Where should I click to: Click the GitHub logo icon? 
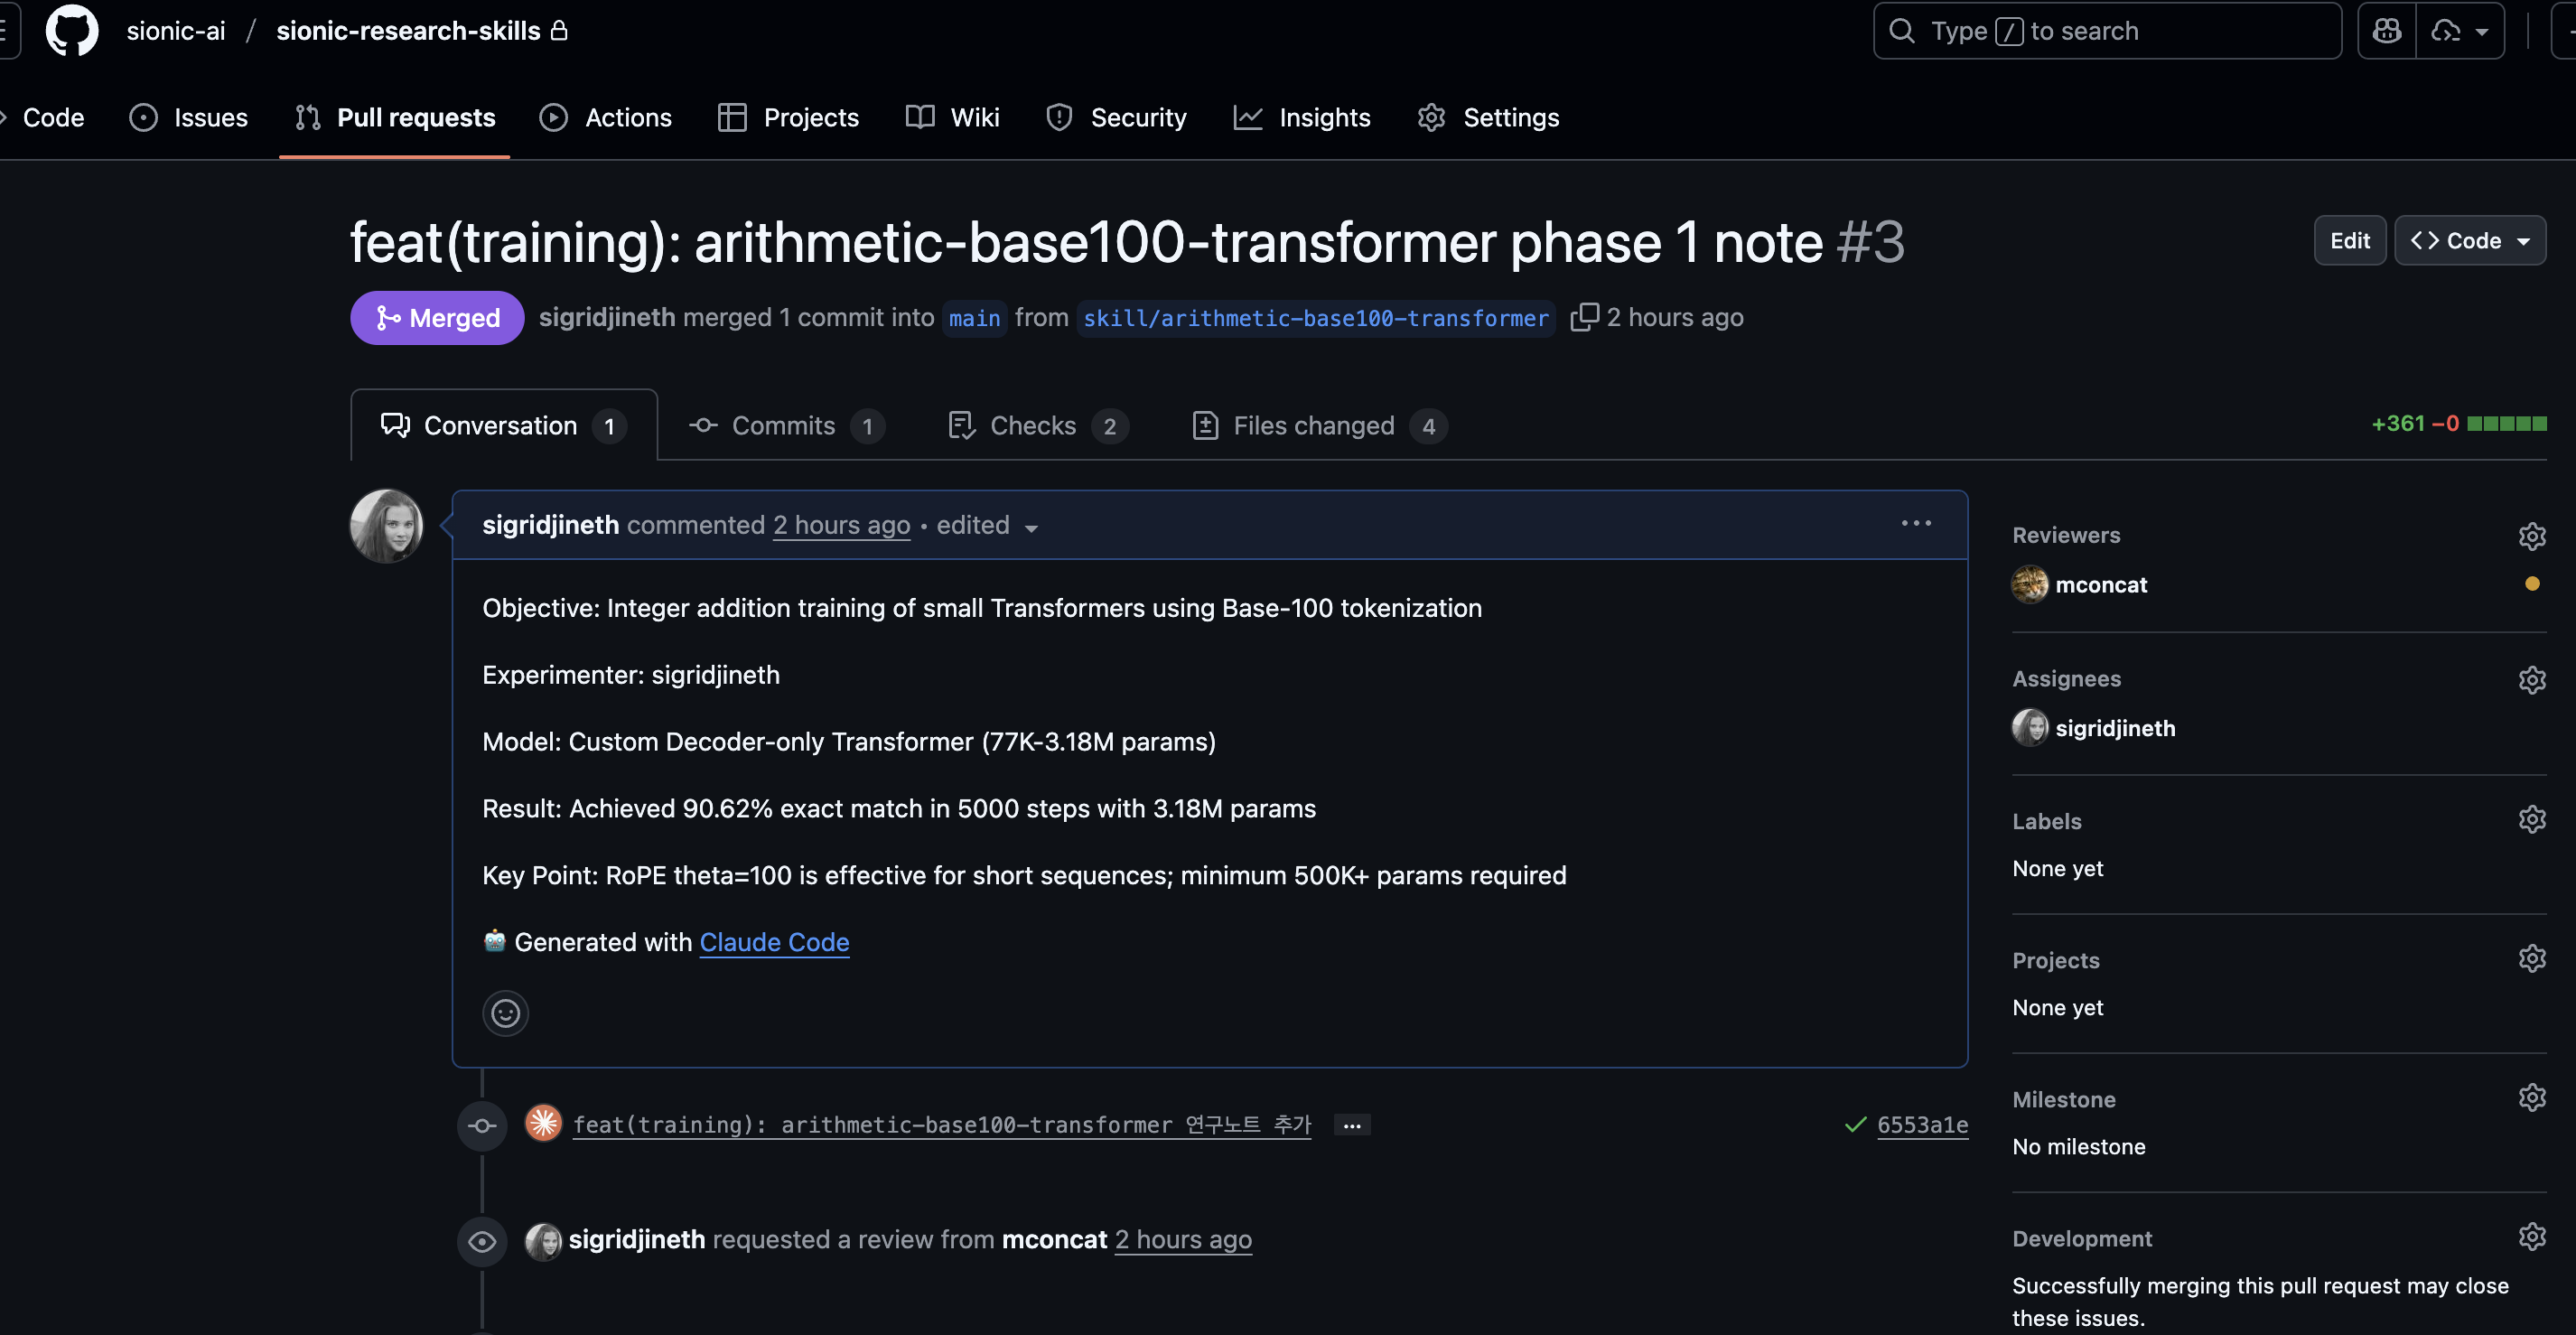click(72, 31)
